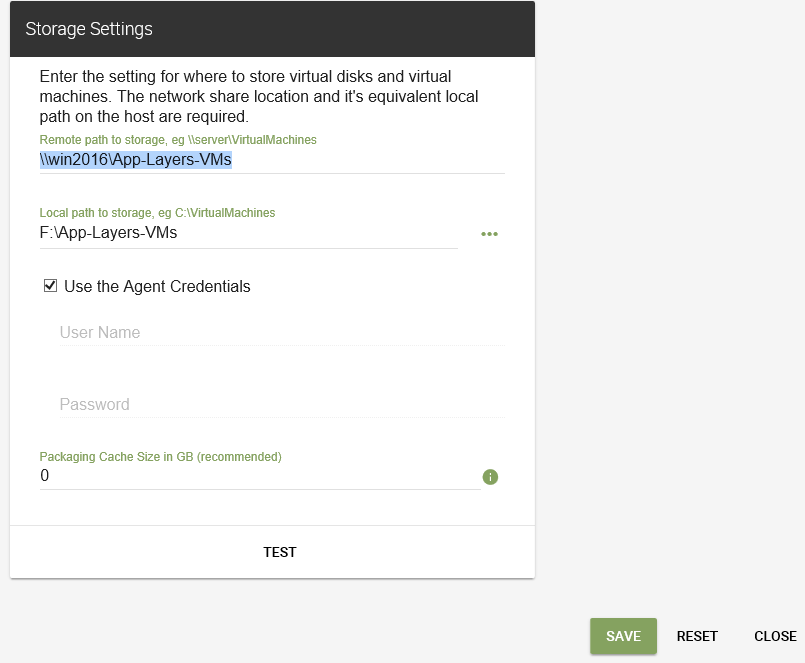Click the Packaging Cache Size info icon
This screenshot has height=663, width=805.
click(x=490, y=477)
